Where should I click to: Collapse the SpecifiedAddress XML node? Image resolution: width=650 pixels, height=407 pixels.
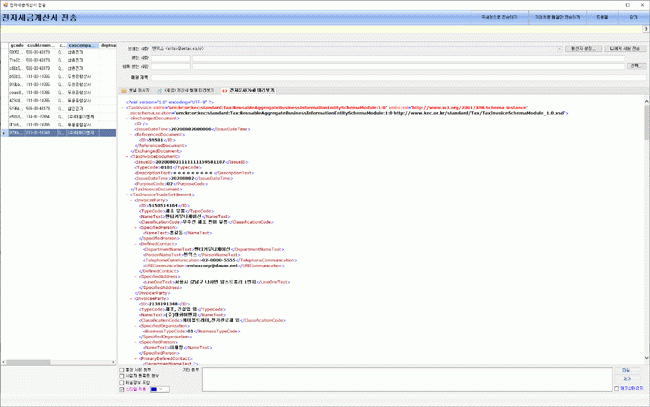[135, 276]
